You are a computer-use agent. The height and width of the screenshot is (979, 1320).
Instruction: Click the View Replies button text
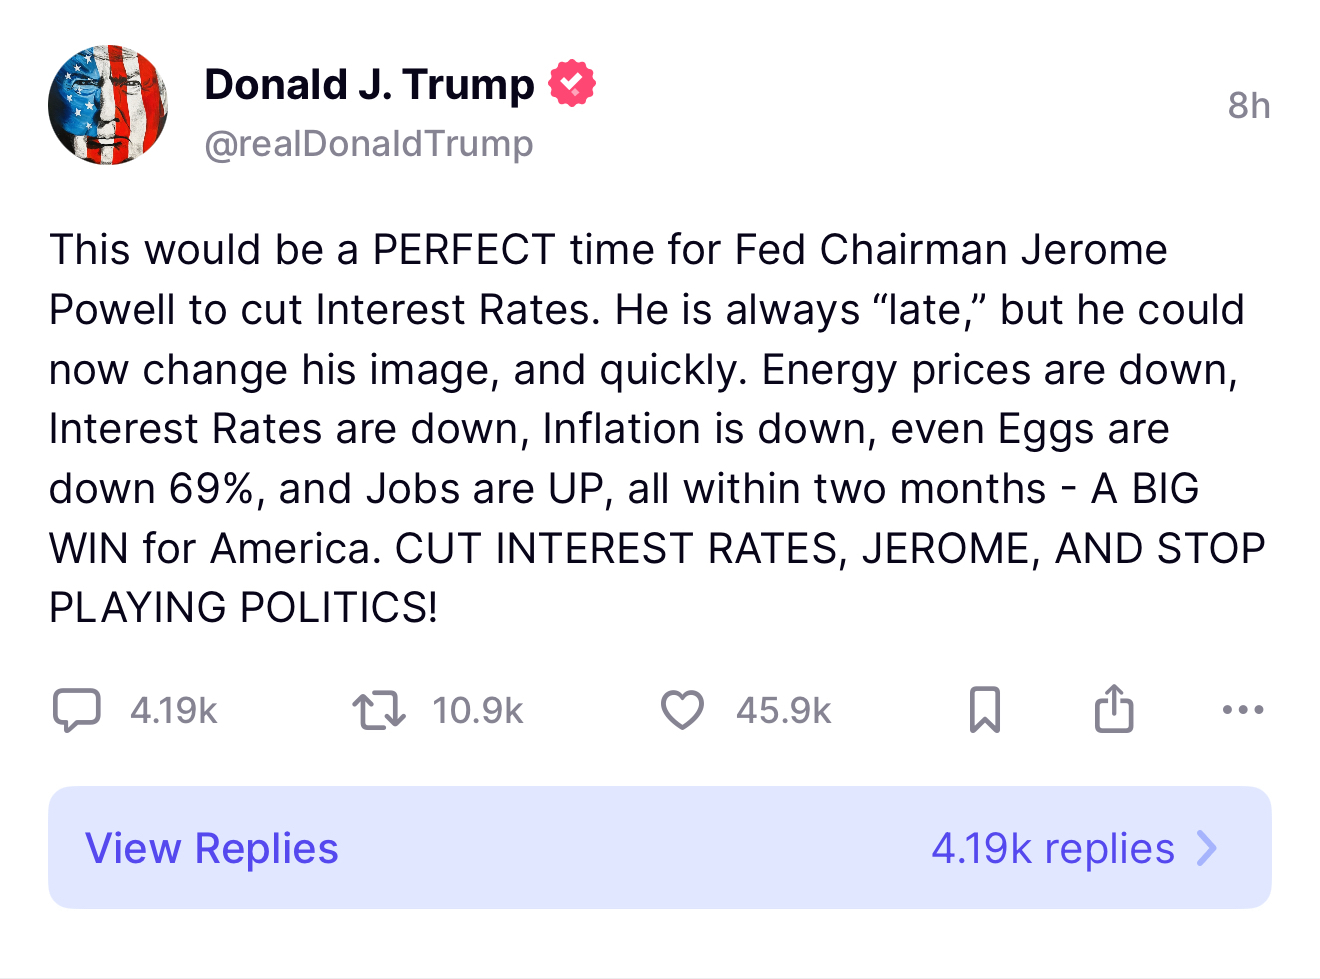(x=212, y=848)
